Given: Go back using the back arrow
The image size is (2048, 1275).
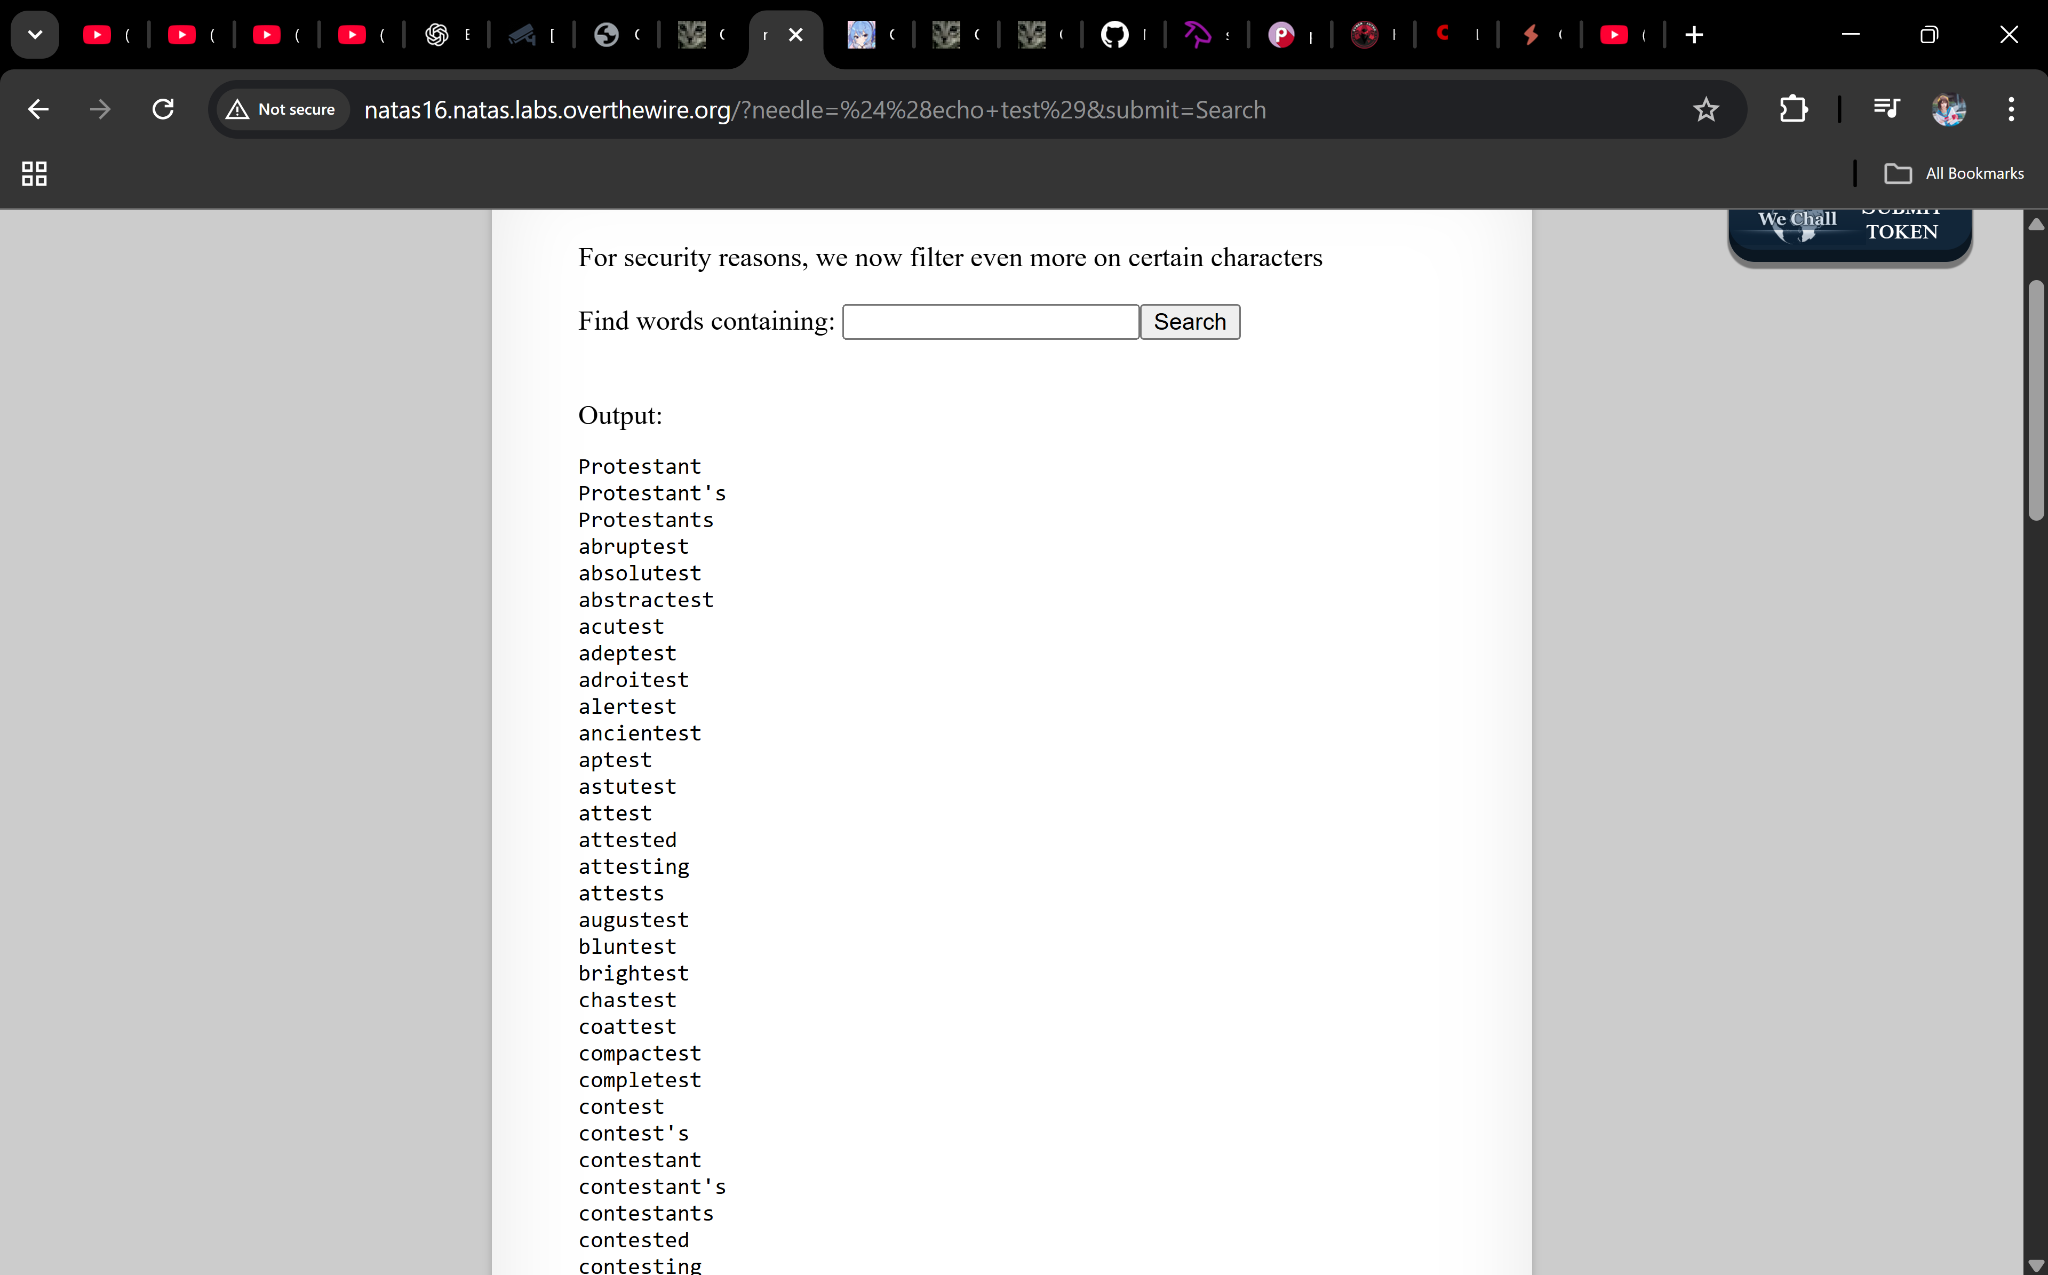Looking at the screenshot, I should click(38, 109).
